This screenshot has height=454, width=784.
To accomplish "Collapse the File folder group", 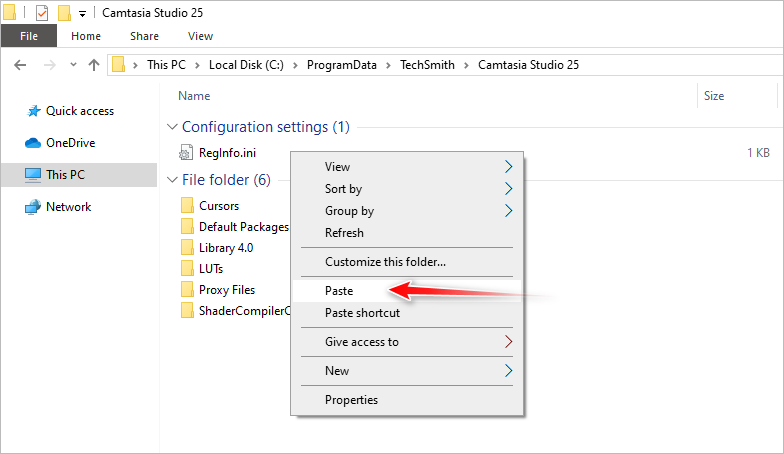I will tap(171, 180).
